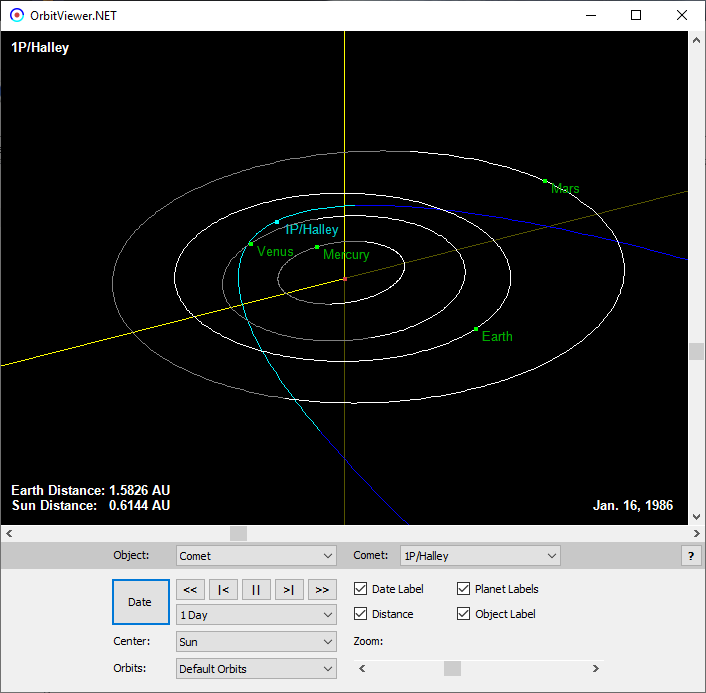Step back one frame with |< button
Viewport: 706px width, 693px height.
(x=223, y=589)
